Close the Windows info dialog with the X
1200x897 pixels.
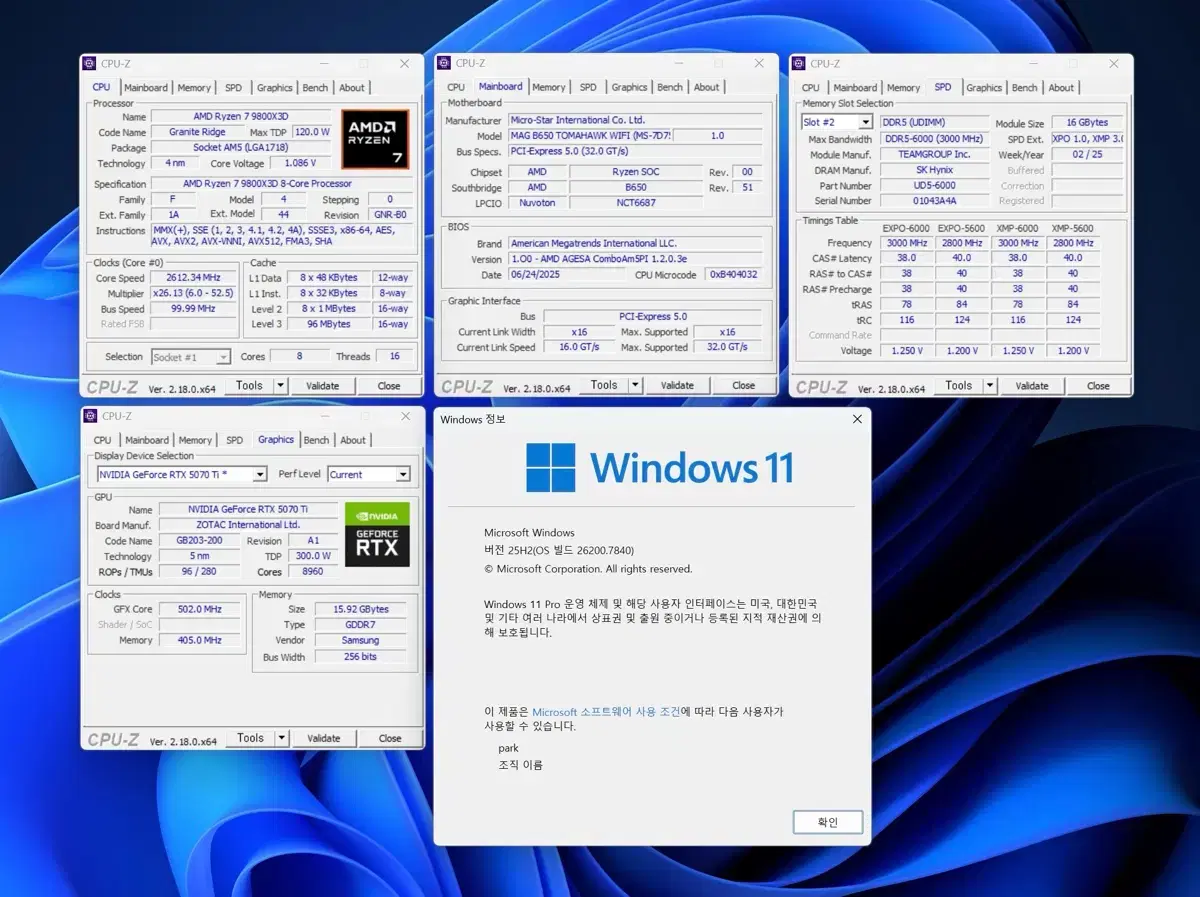[x=857, y=419]
